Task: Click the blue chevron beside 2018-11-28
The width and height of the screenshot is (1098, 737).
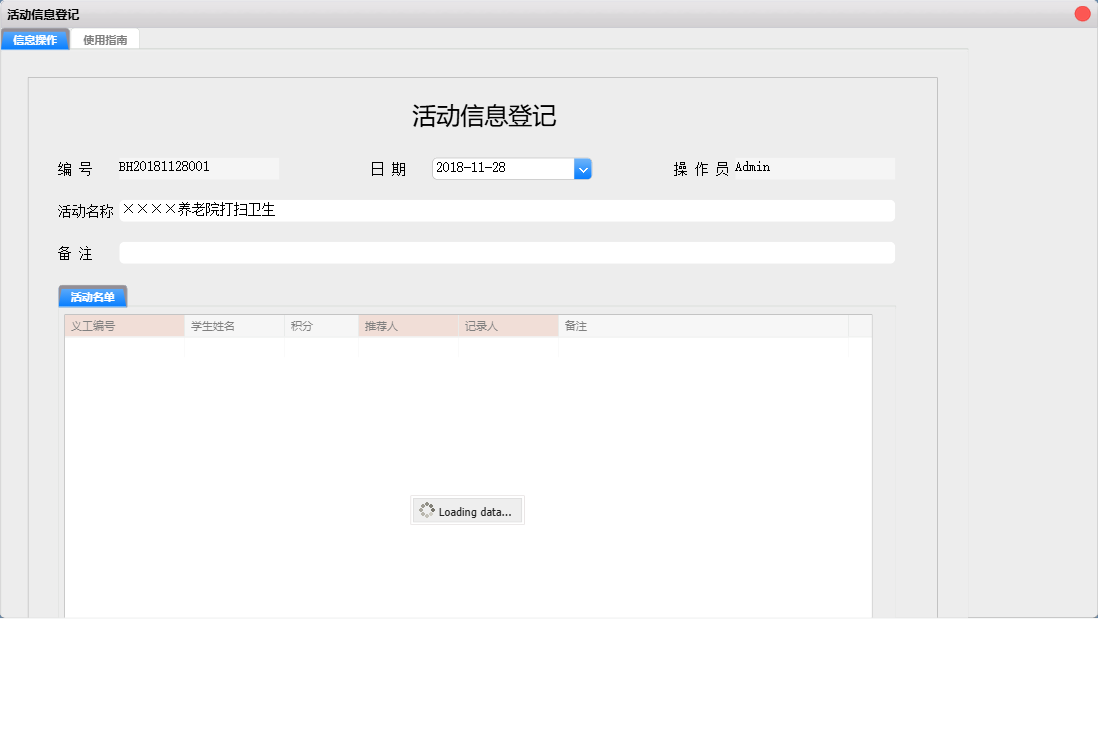Action: [583, 168]
